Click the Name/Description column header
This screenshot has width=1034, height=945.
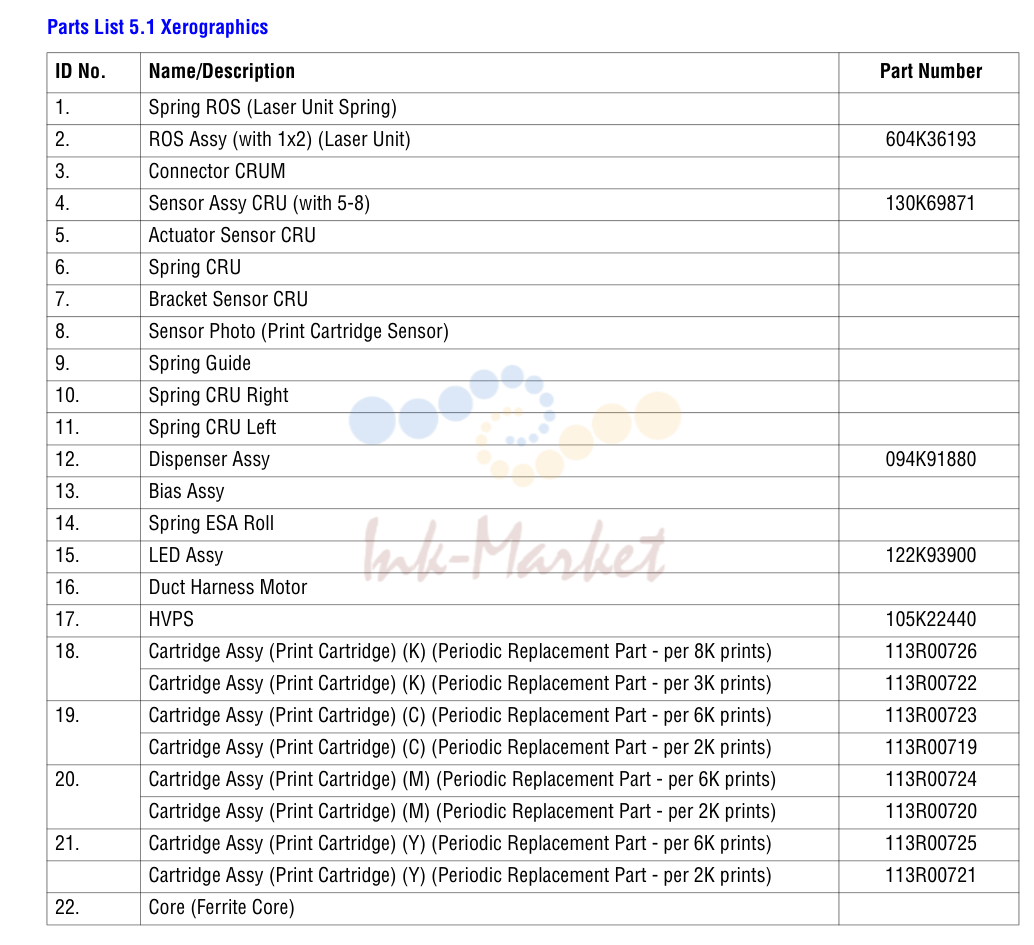(222, 71)
